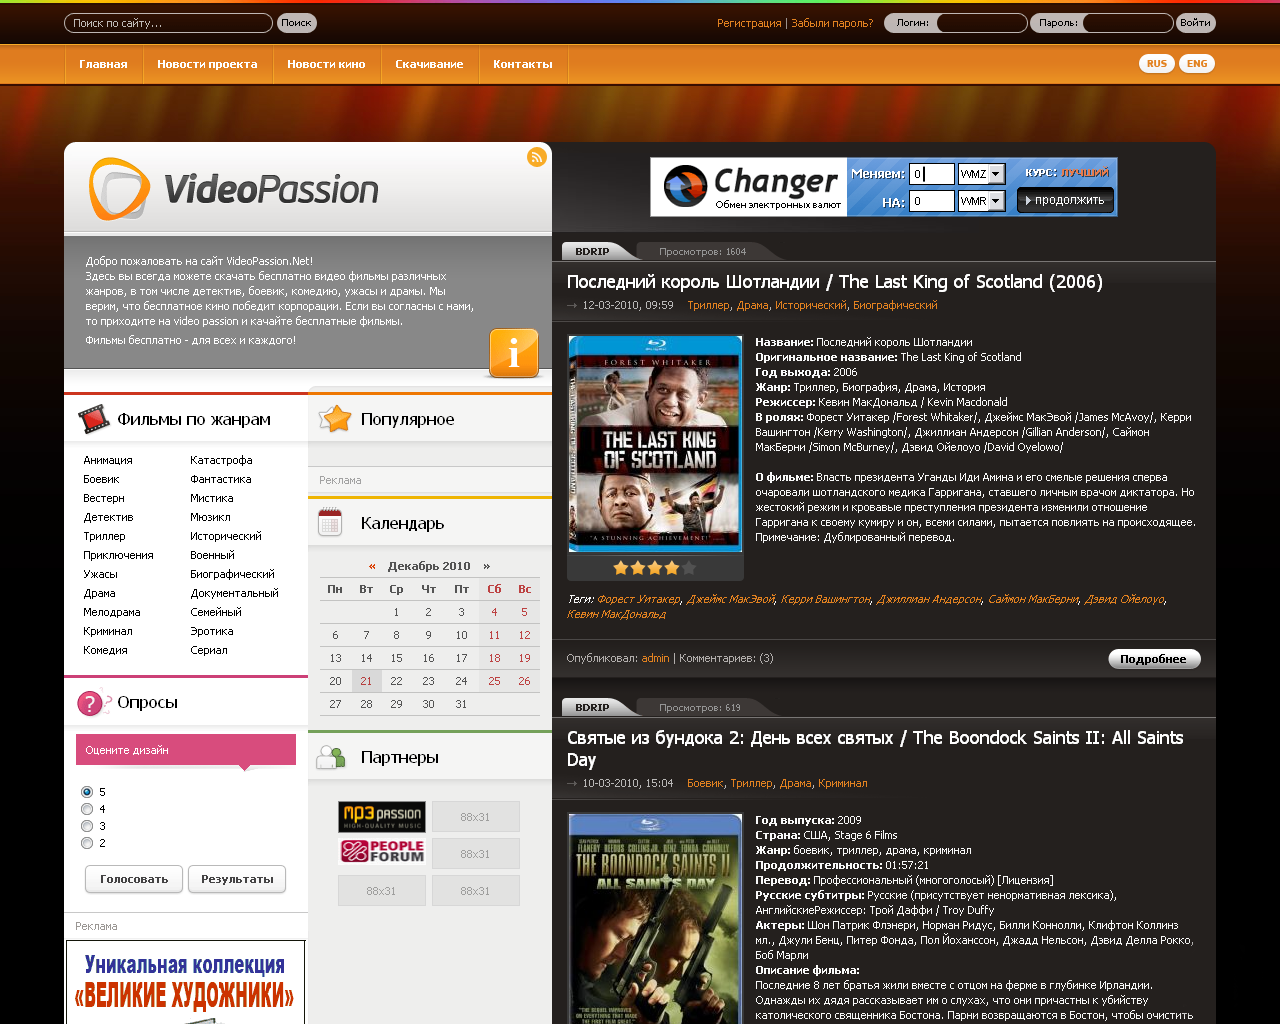Open the Новости кино menu item

coord(326,64)
